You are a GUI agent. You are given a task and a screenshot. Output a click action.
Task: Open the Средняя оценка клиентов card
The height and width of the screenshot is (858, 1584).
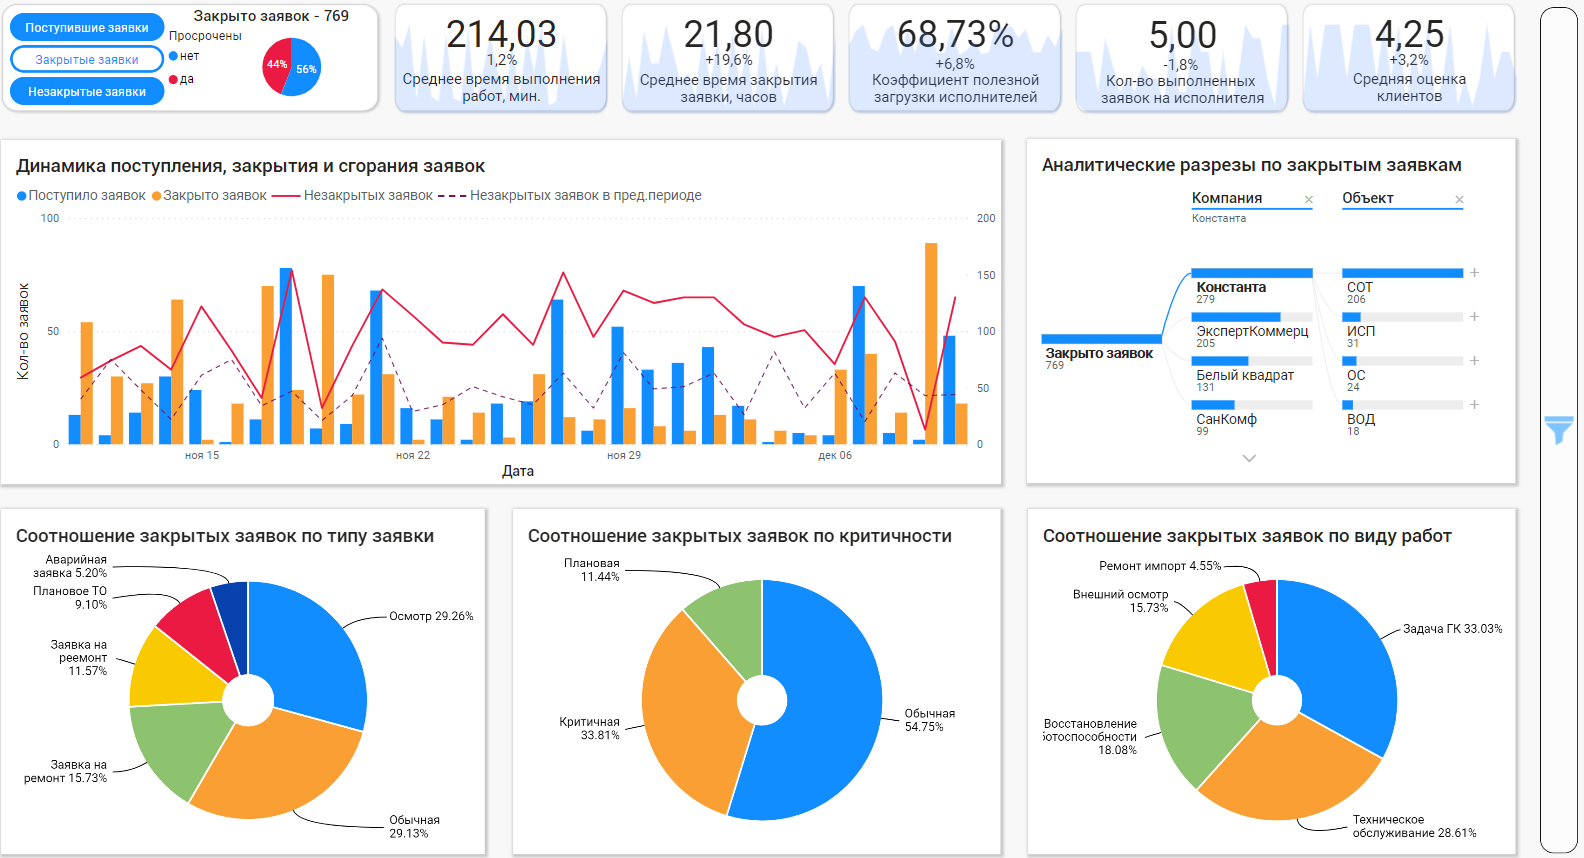[1409, 58]
